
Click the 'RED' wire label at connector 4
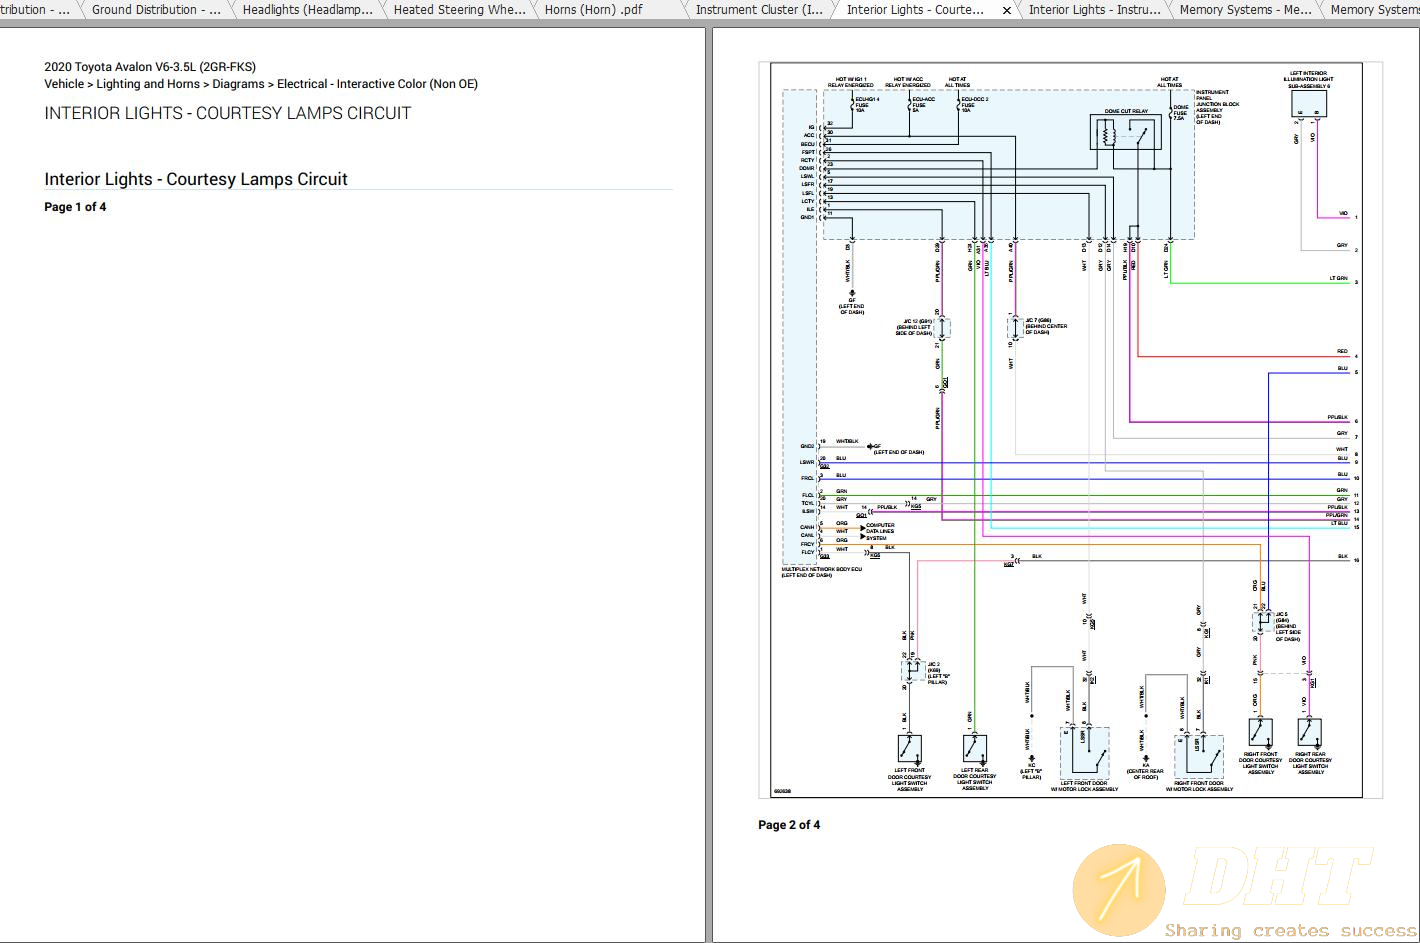click(1342, 352)
